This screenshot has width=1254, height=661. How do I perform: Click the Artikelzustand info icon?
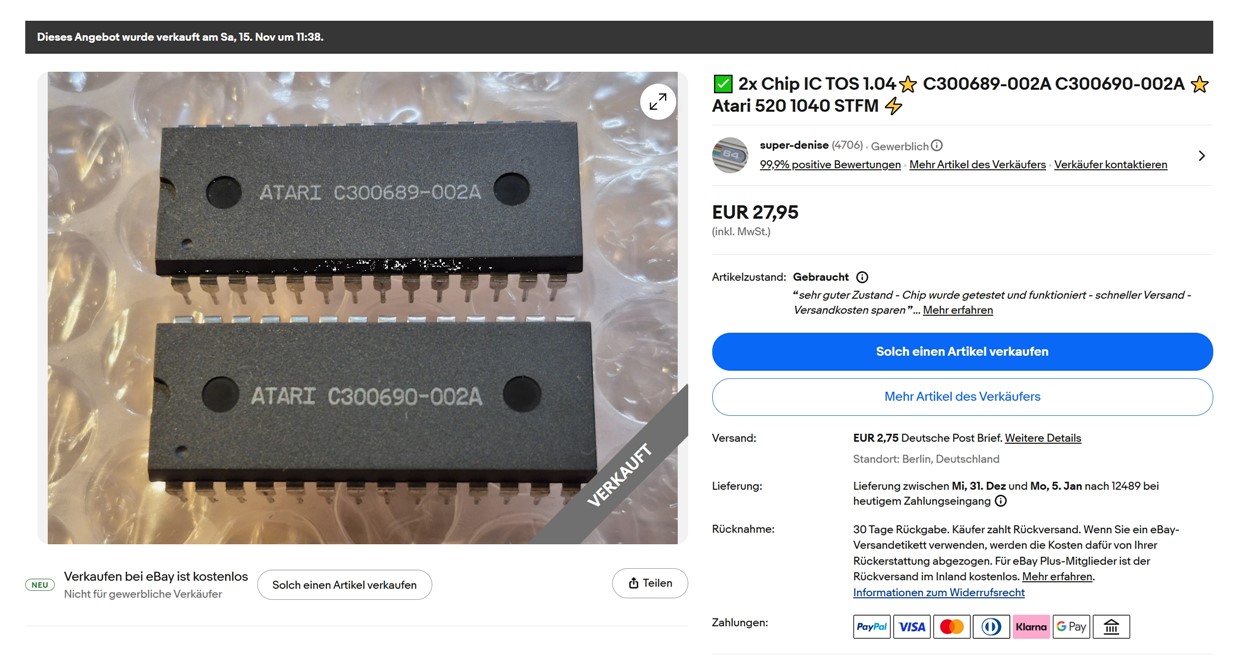tap(862, 277)
